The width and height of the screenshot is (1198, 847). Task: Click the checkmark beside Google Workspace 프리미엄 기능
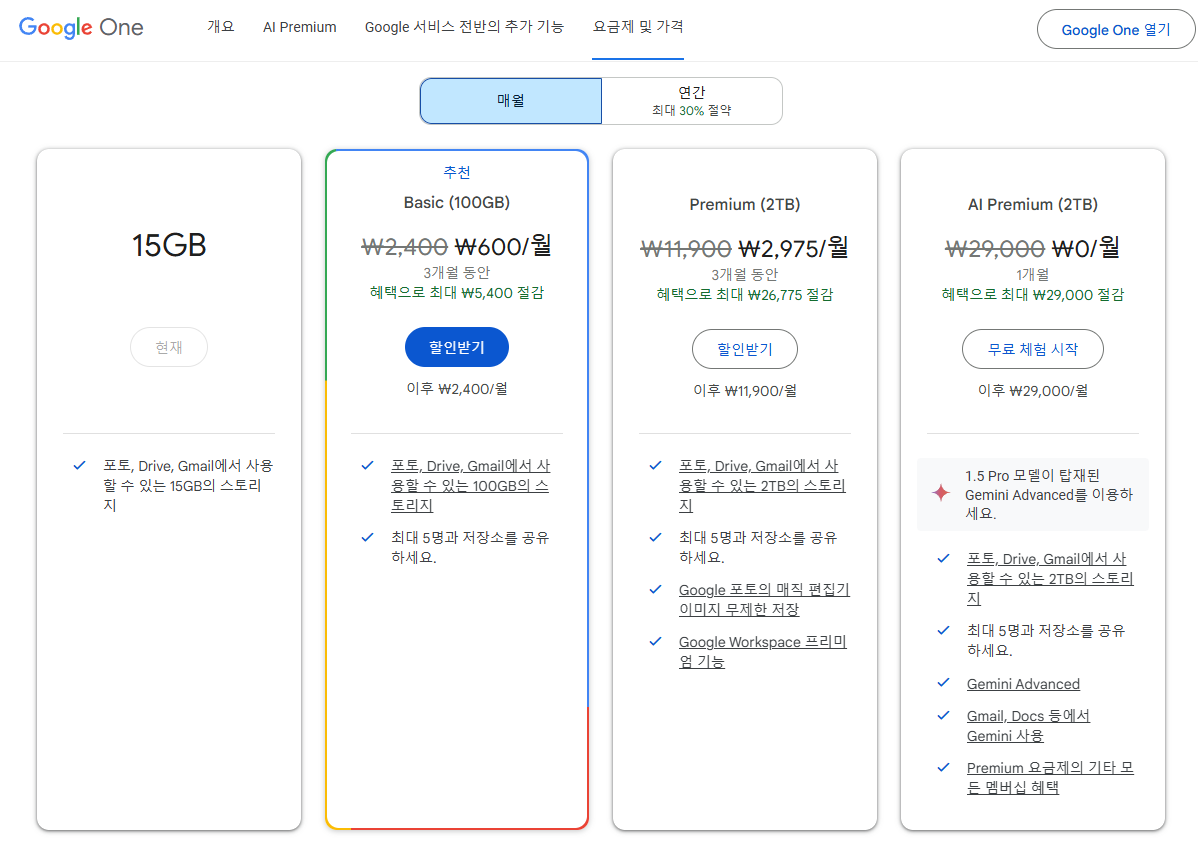click(655, 643)
